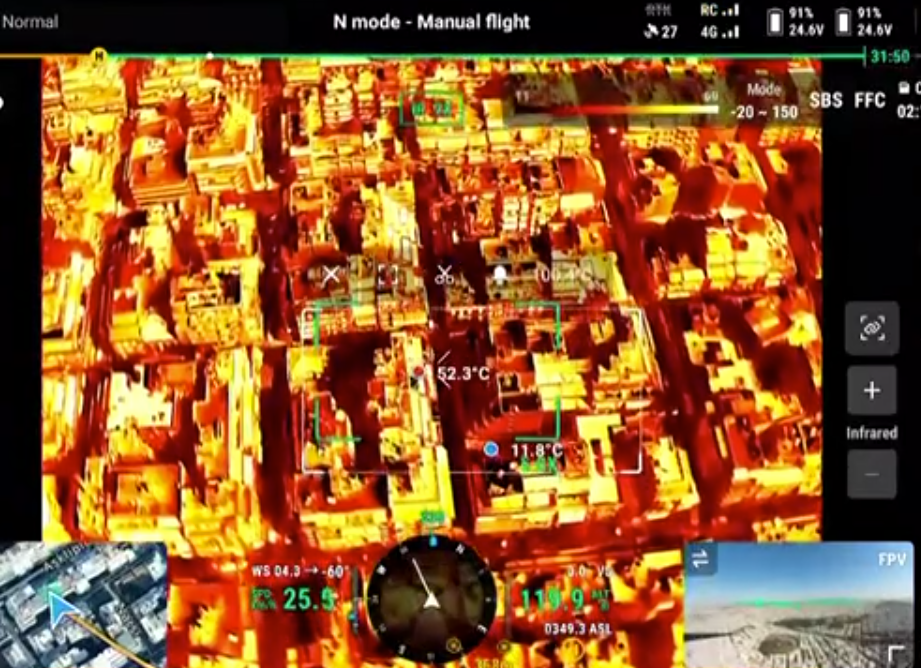Select the area measurement frame icon
This screenshot has height=668, width=921.
(x=388, y=275)
